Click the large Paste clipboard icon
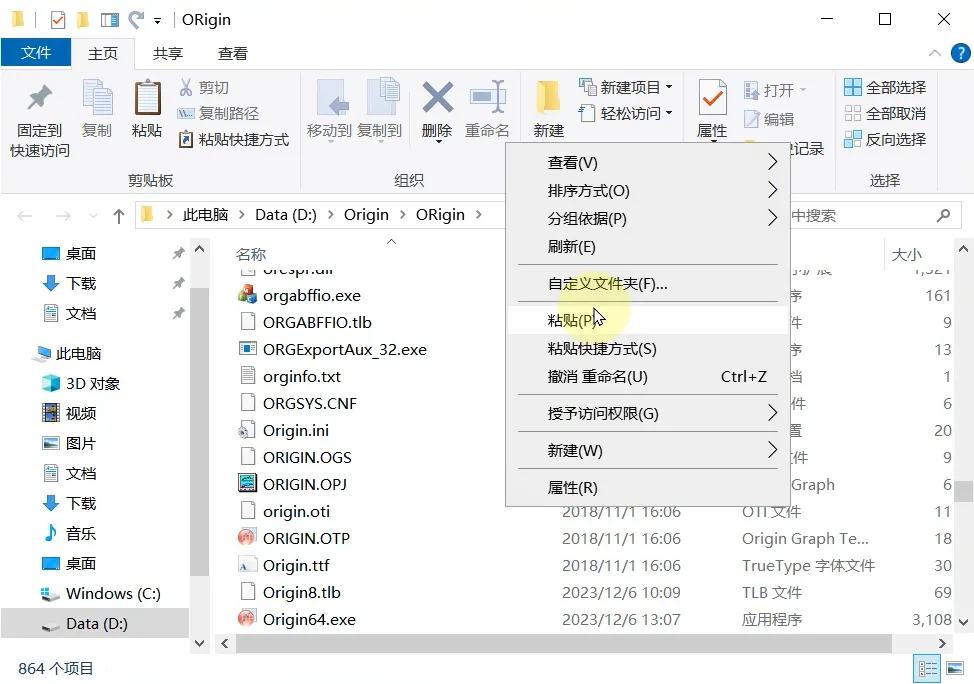974x684 pixels. point(147,98)
